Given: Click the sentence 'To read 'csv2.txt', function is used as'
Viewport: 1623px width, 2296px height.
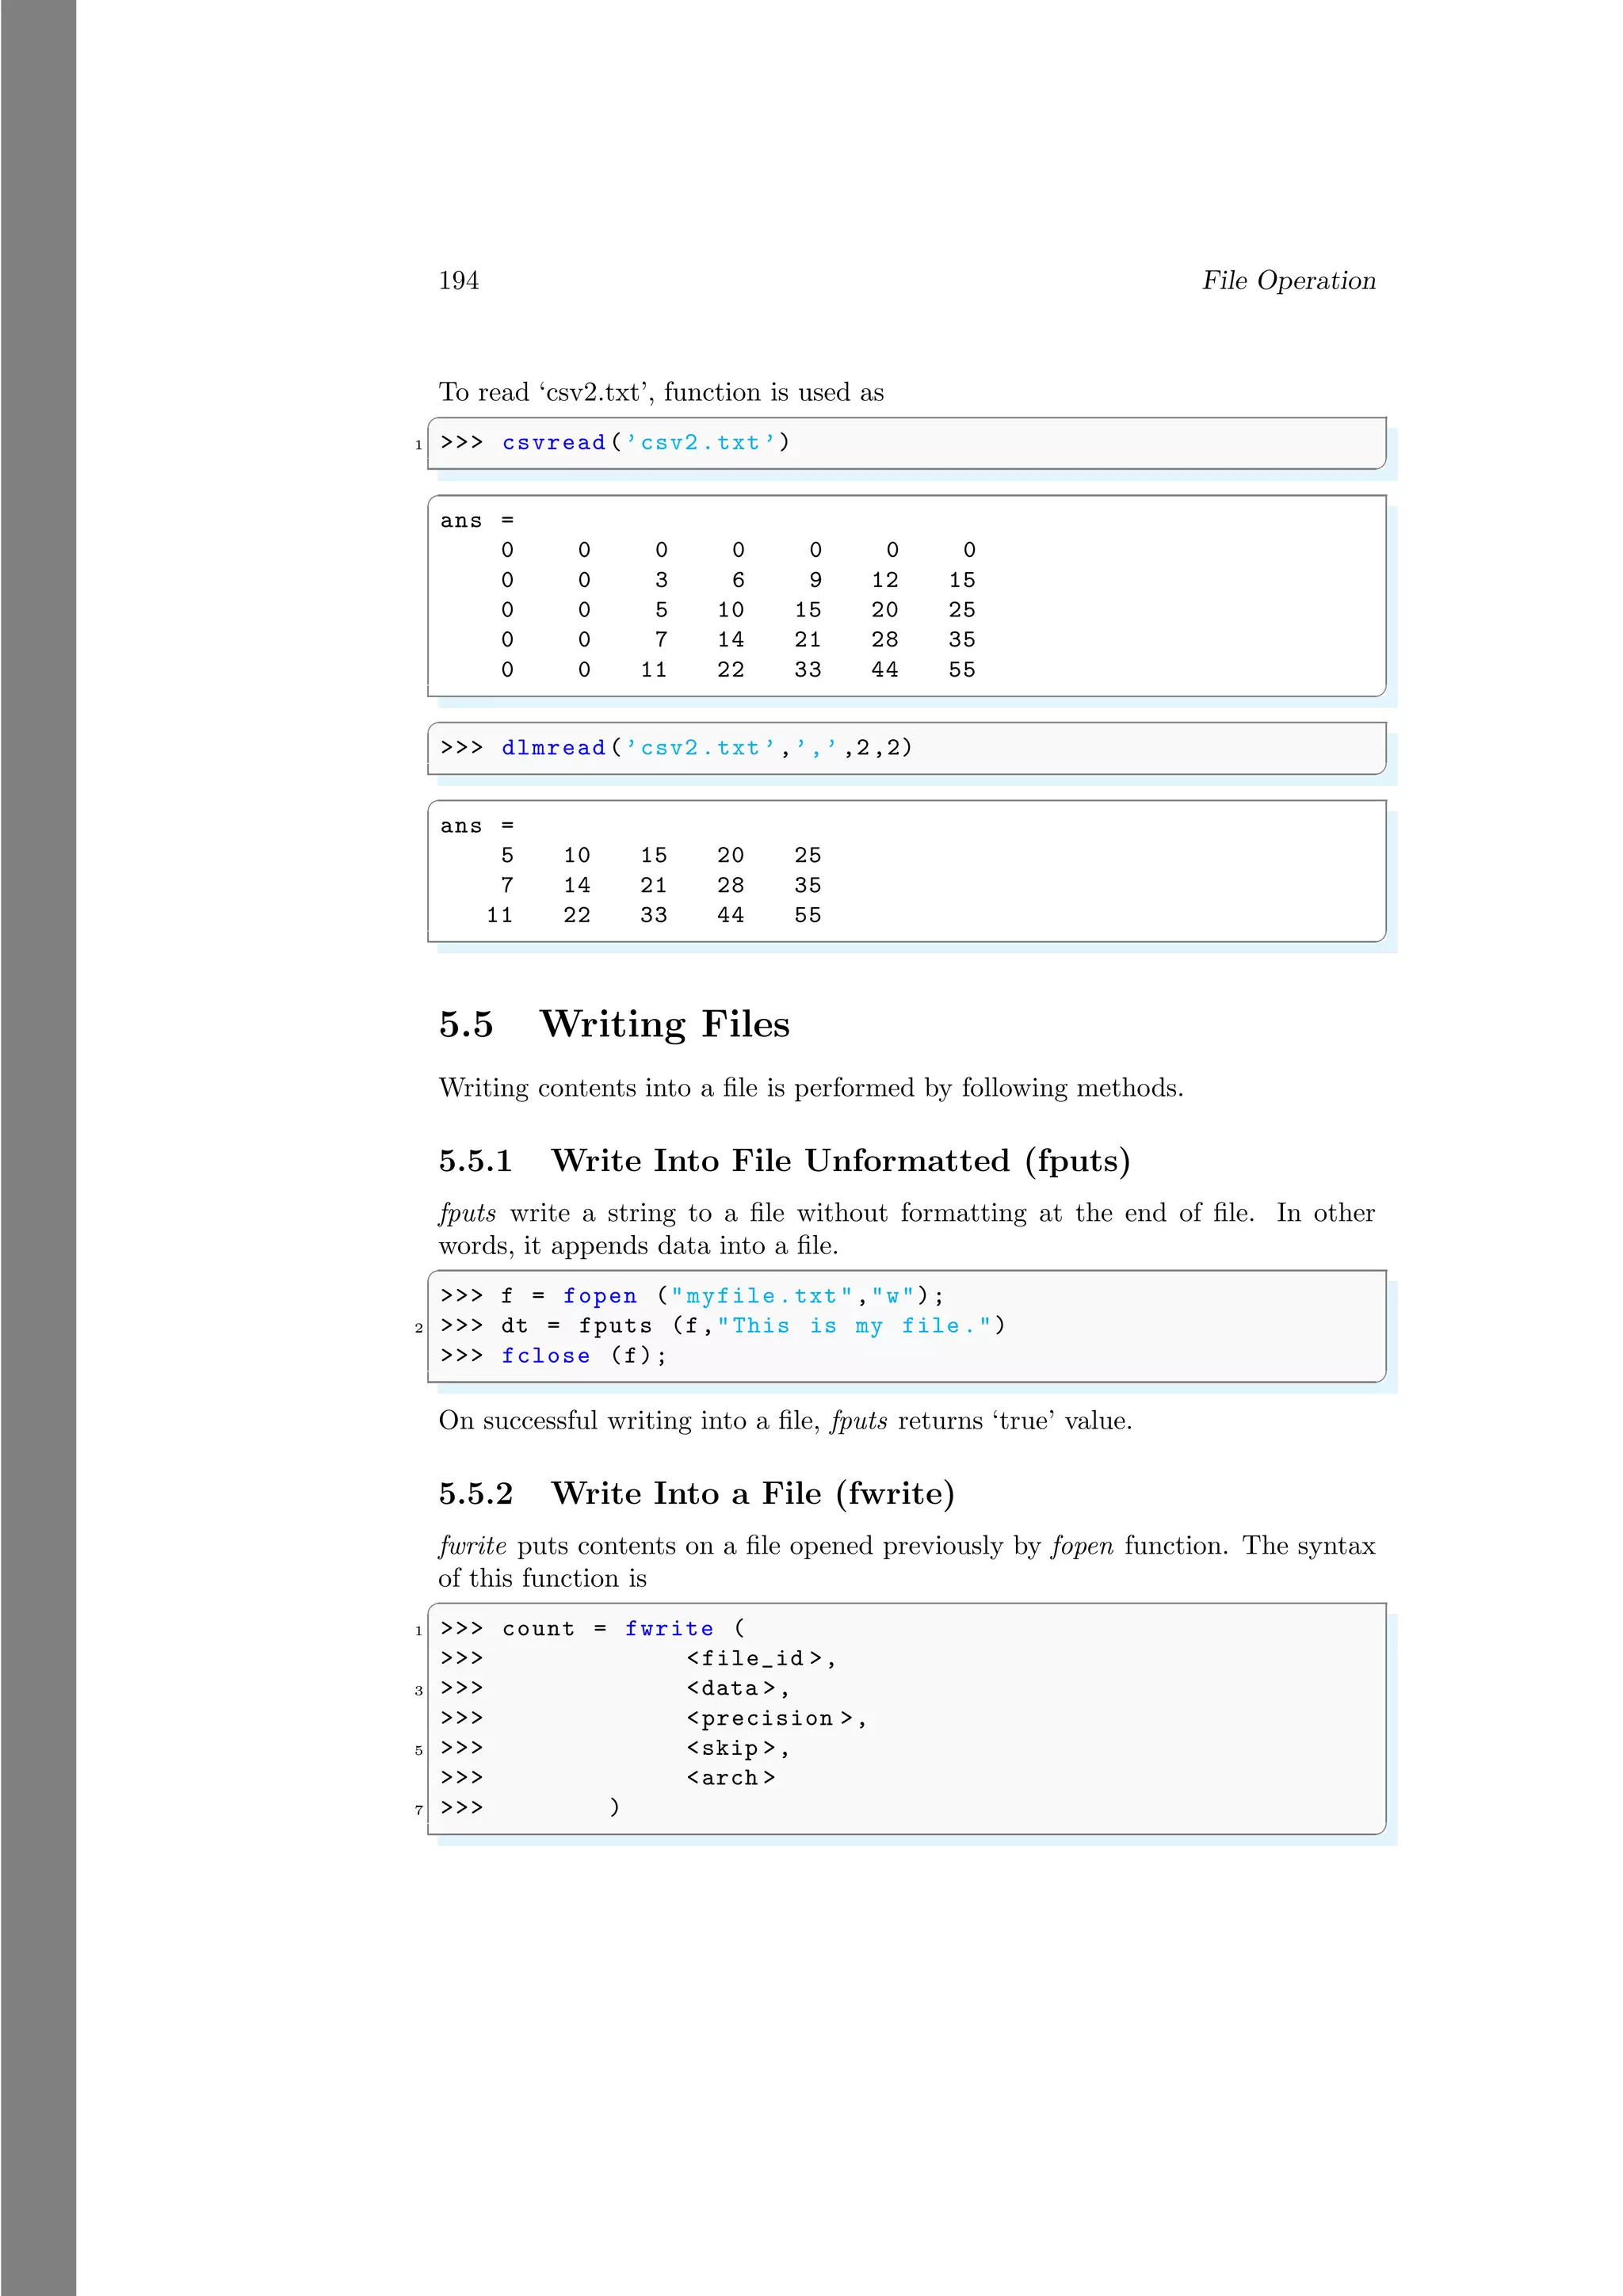Looking at the screenshot, I should (661, 392).
